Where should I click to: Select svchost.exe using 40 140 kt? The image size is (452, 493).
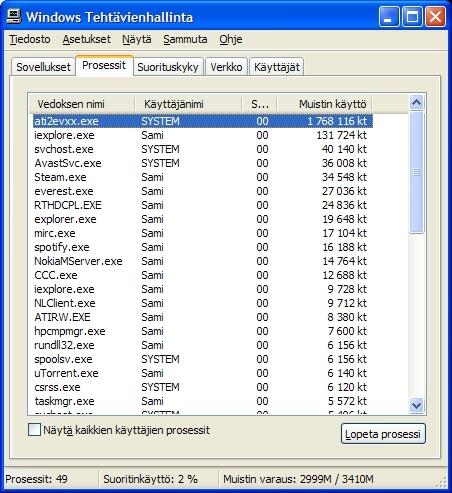[203, 149]
